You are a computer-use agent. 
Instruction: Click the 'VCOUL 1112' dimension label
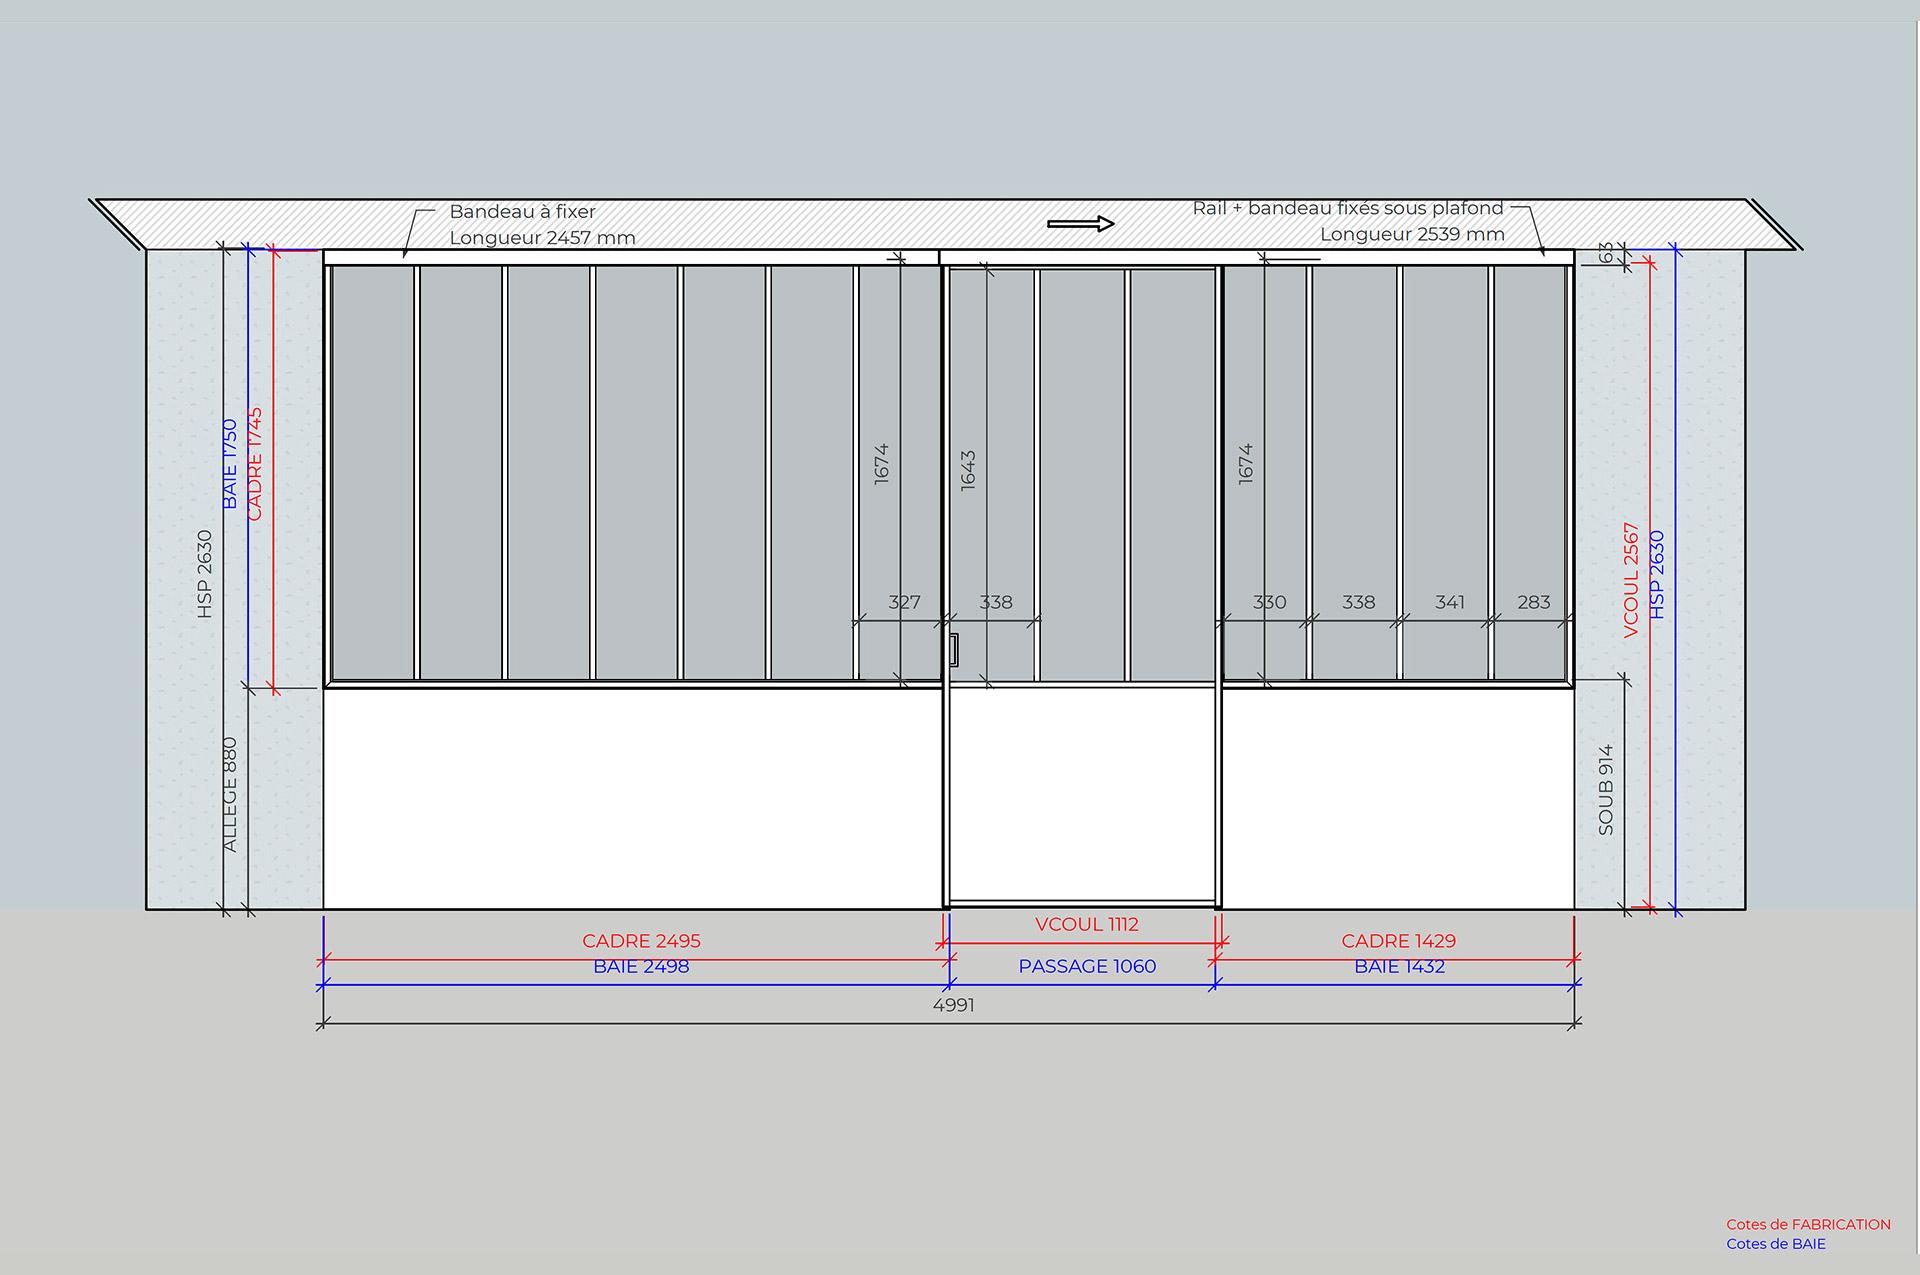pyautogui.click(x=1087, y=925)
